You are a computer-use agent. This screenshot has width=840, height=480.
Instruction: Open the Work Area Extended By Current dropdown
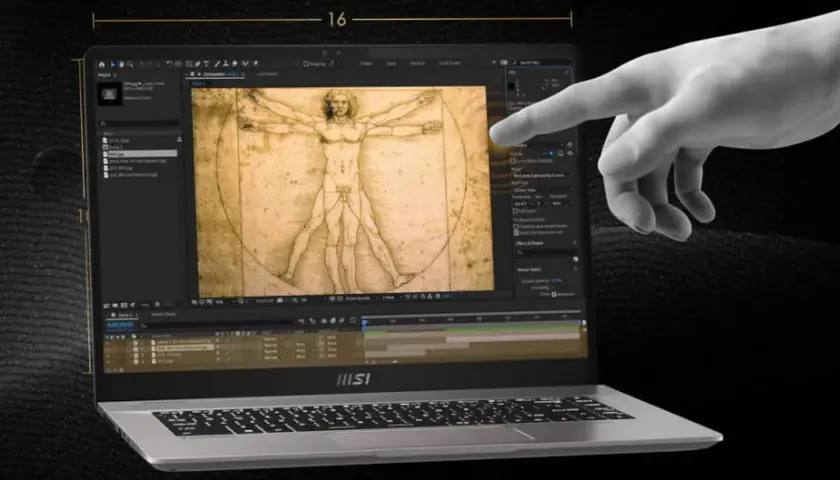tap(542, 175)
